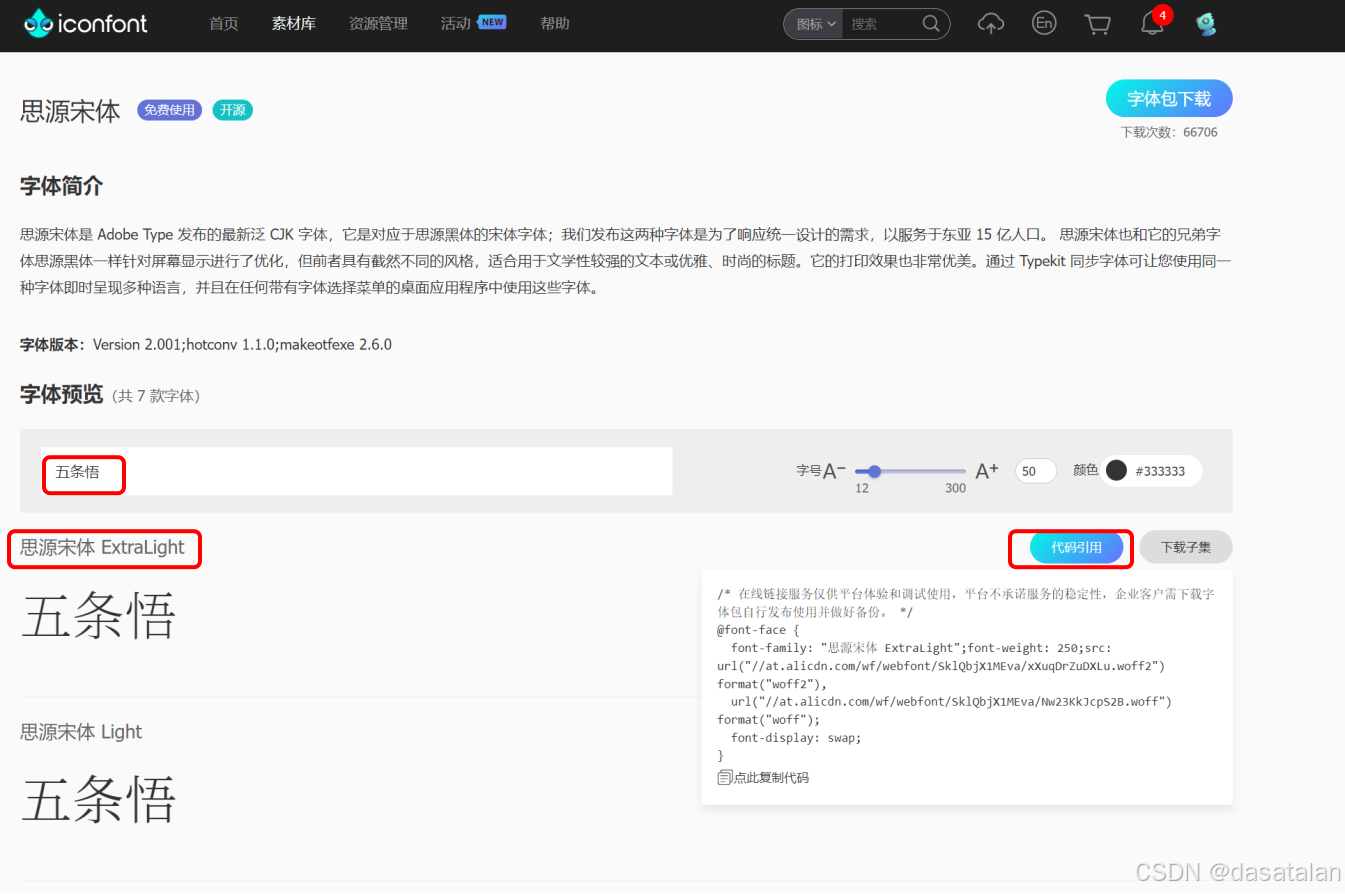The width and height of the screenshot is (1345, 894).
Task: Click the font size 50 input
Action: coord(1036,471)
